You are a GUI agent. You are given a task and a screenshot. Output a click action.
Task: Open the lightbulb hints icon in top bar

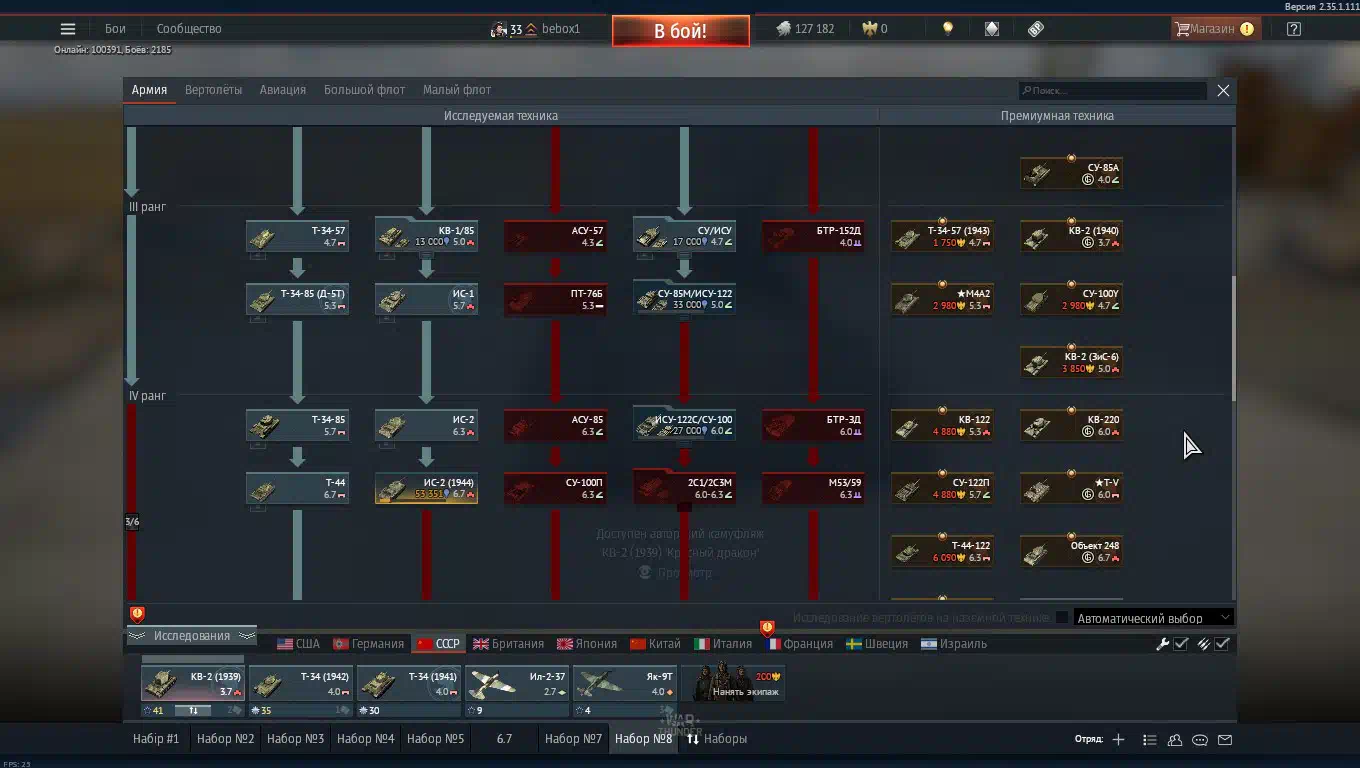click(947, 29)
